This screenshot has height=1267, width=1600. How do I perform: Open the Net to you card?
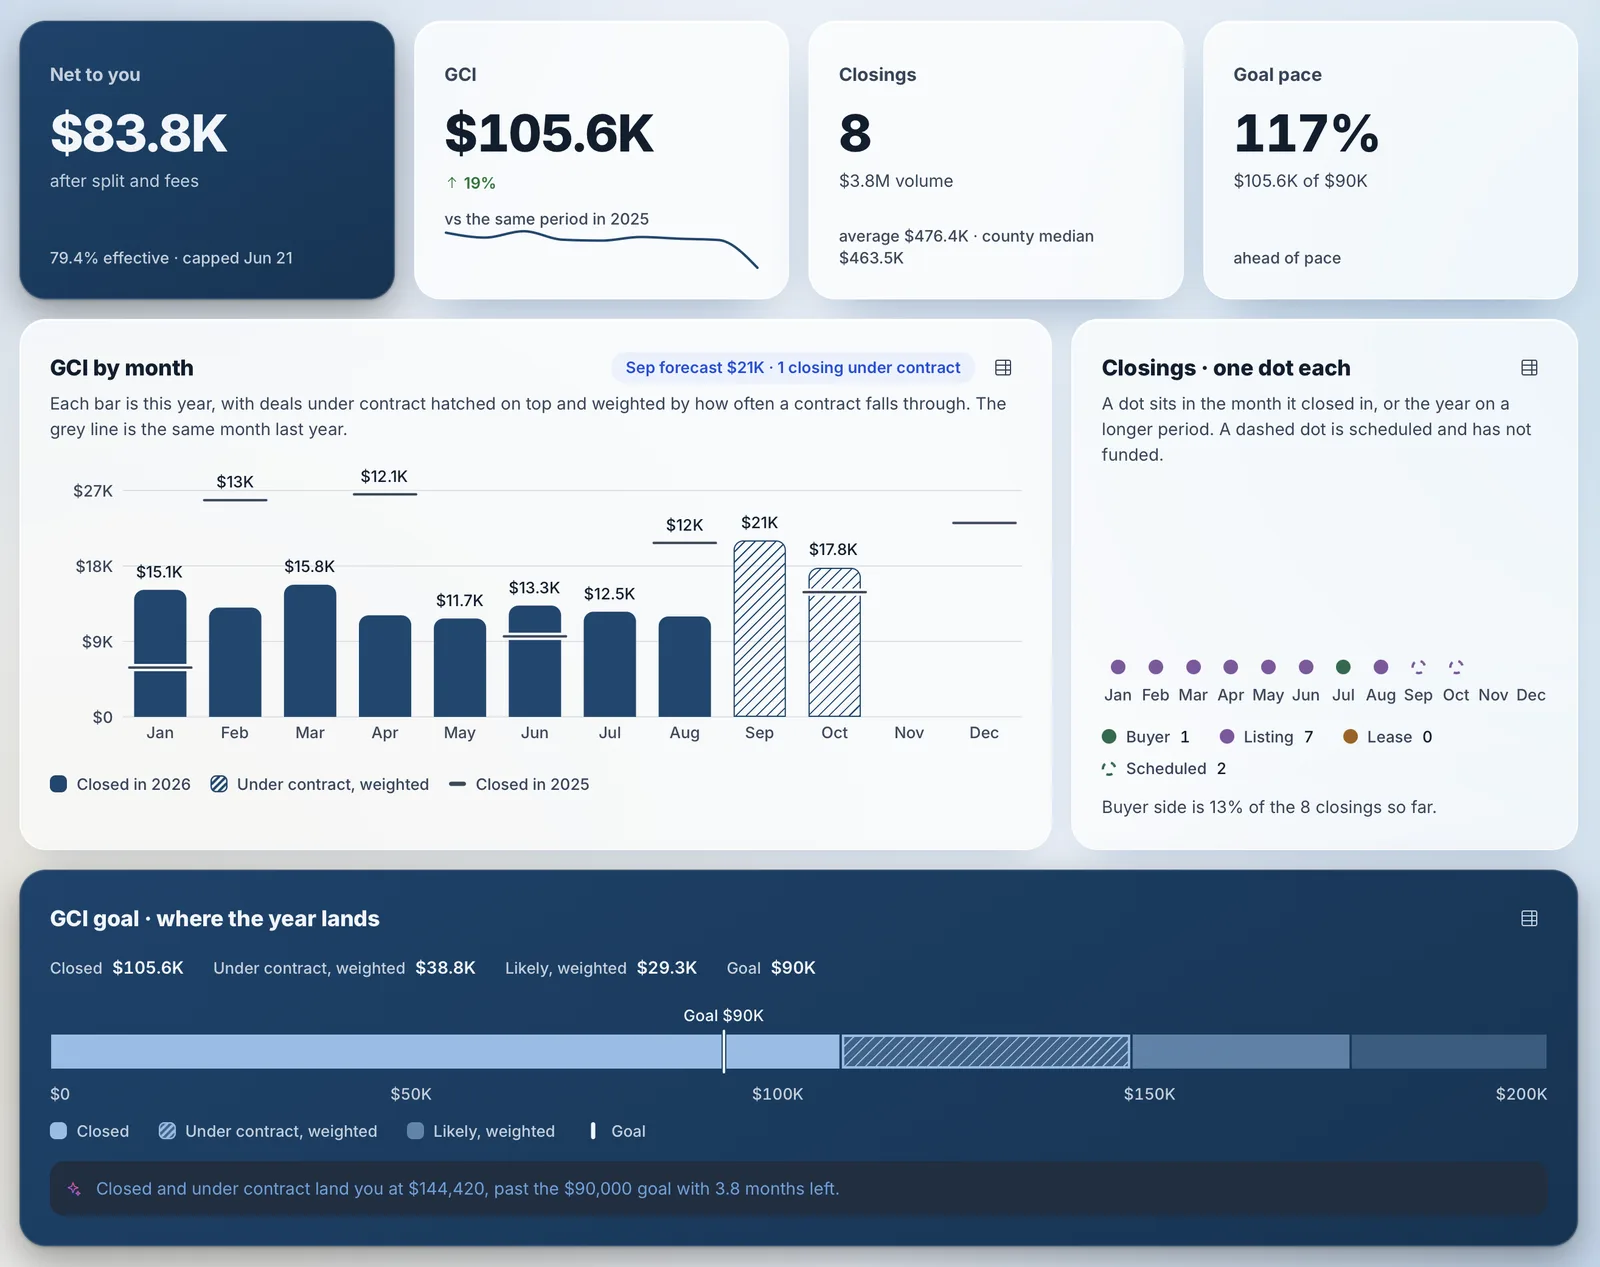point(207,160)
